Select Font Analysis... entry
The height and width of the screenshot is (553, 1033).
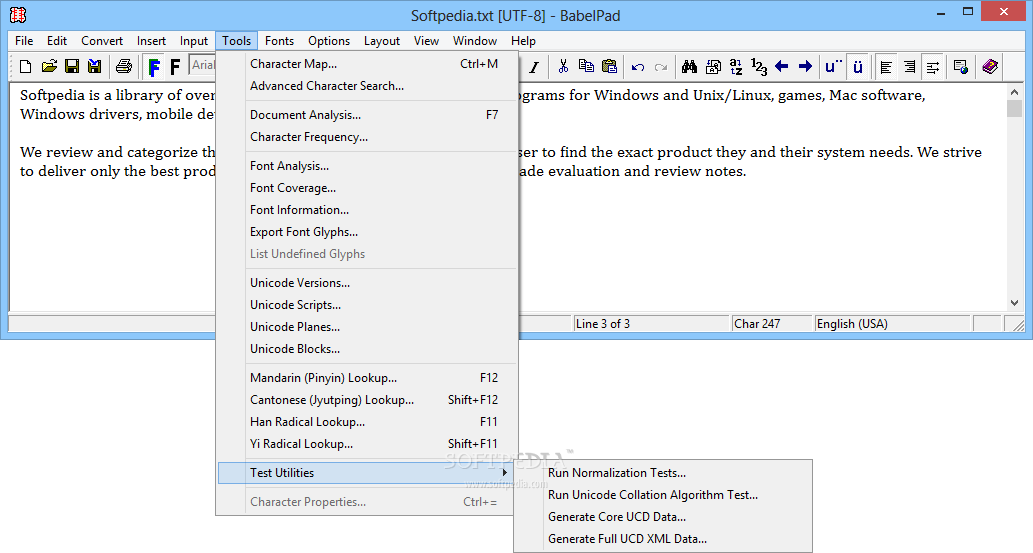368,166
